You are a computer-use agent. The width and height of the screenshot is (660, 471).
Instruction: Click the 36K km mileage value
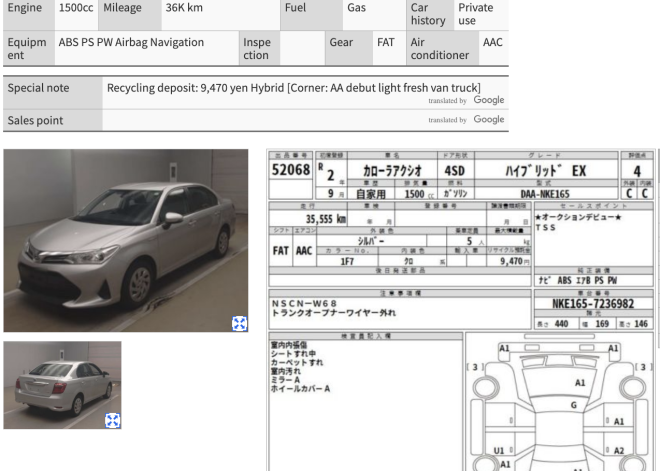point(184,7)
